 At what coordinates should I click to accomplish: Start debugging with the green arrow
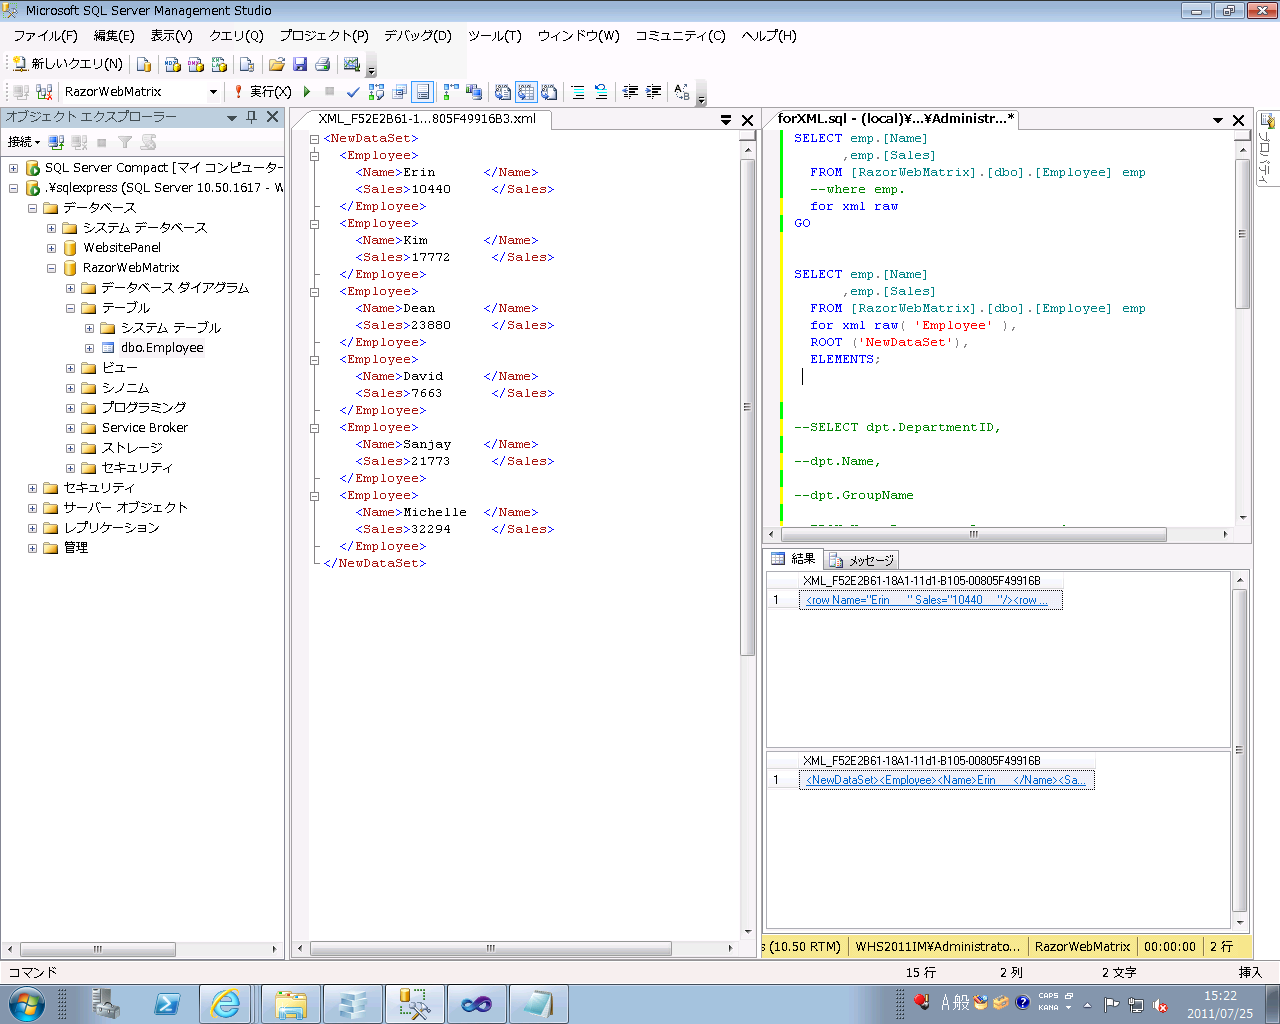(307, 92)
